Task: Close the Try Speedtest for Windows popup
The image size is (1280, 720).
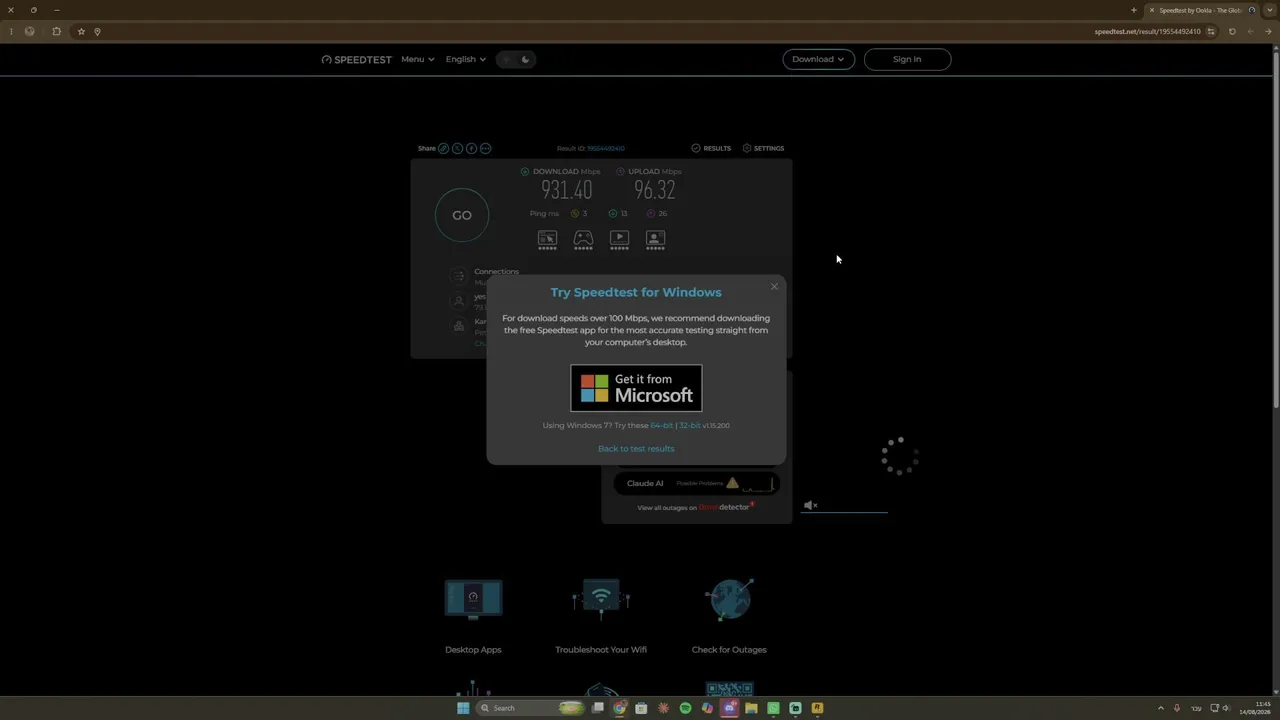Action: click(x=774, y=287)
